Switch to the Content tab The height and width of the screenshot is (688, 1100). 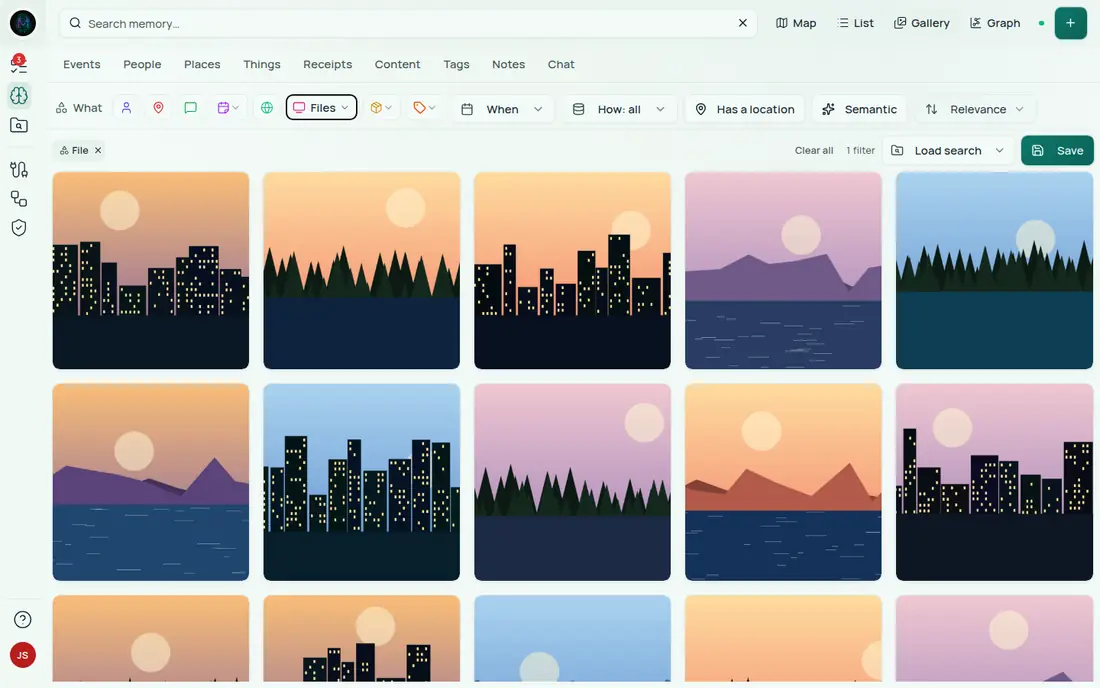click(397, 64)
